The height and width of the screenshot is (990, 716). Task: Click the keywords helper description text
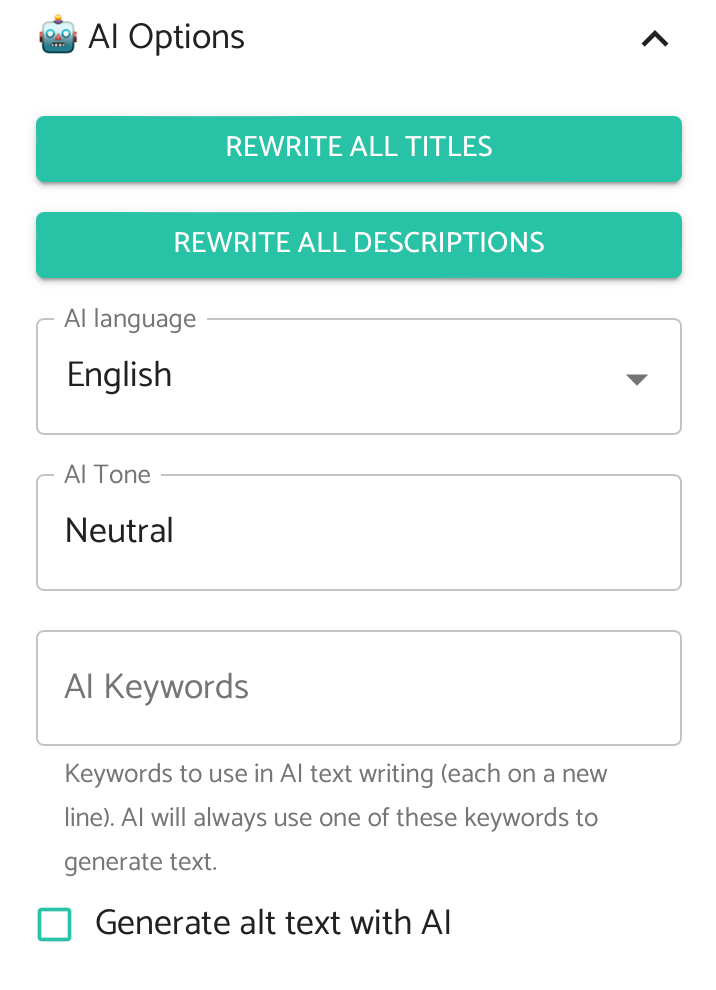click(x=336, y=818)
